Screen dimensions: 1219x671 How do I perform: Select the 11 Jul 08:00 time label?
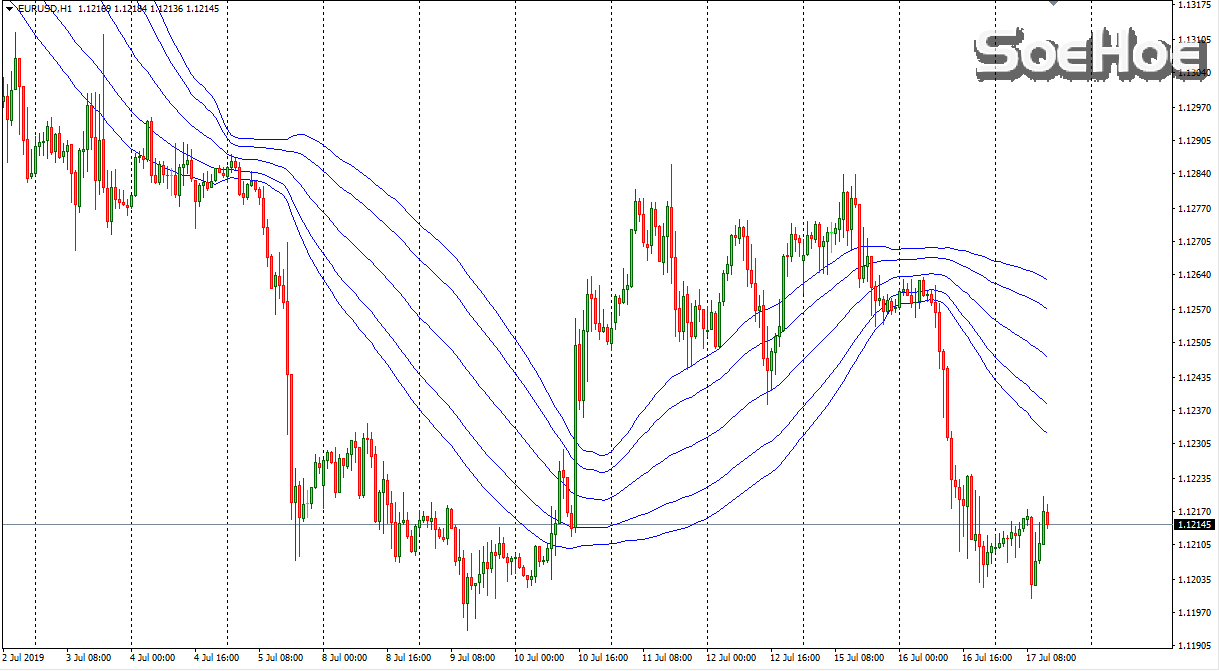(666, 658)
